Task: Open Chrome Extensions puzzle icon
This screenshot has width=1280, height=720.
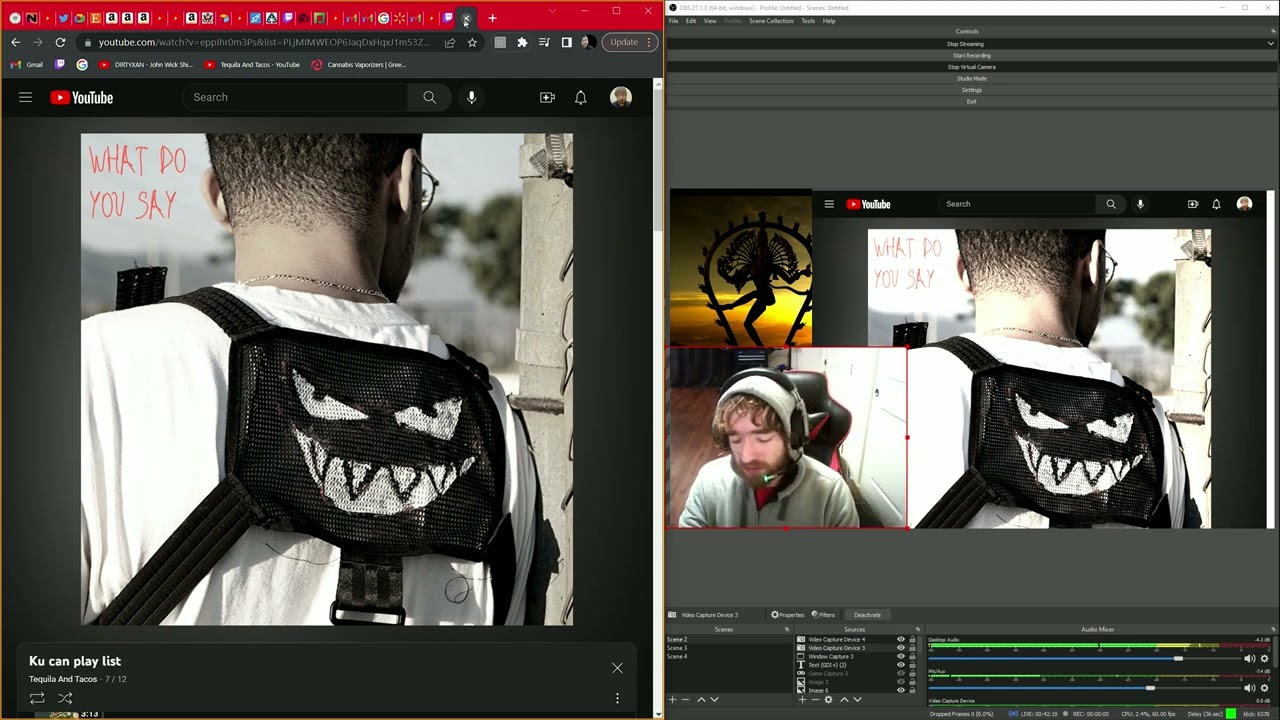Action: click(522, 42)
